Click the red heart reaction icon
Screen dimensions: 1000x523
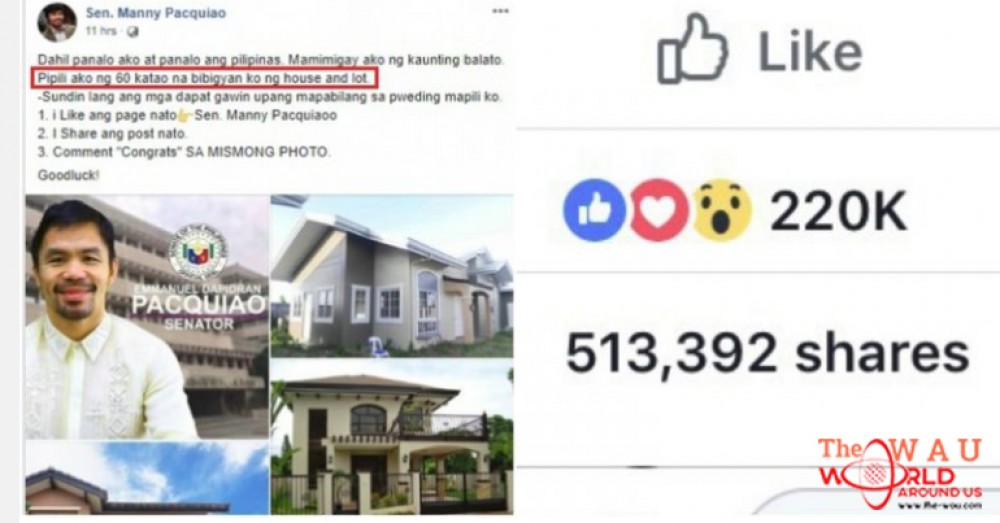click(659, 210)
